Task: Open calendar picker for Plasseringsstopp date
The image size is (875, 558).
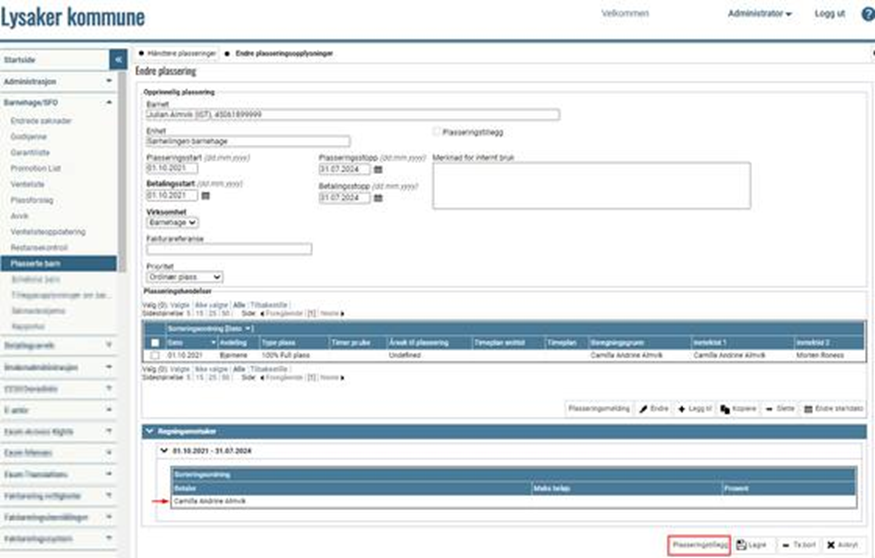Action: tap(378, 170)
